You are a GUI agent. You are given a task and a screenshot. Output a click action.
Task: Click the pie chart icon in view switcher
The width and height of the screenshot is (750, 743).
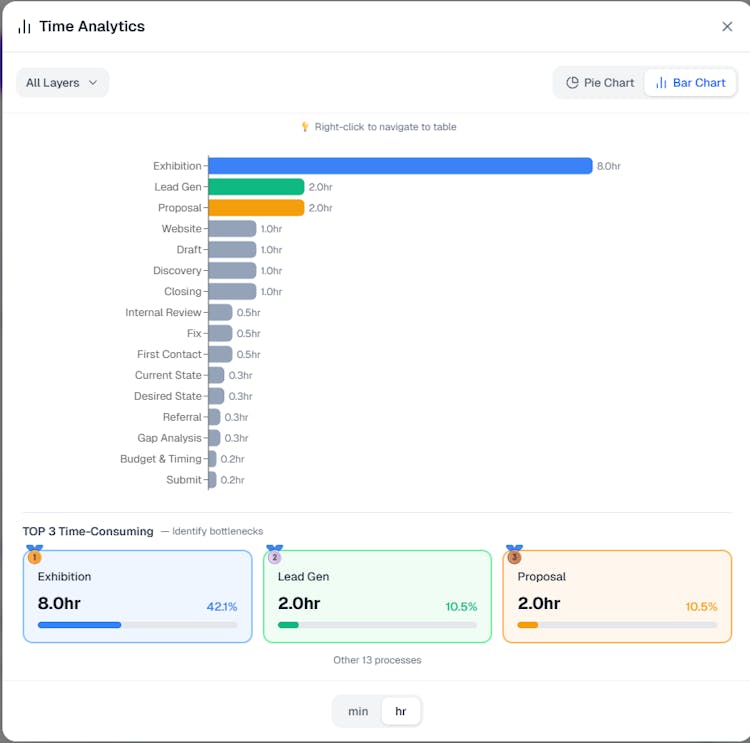coord(573,83)
